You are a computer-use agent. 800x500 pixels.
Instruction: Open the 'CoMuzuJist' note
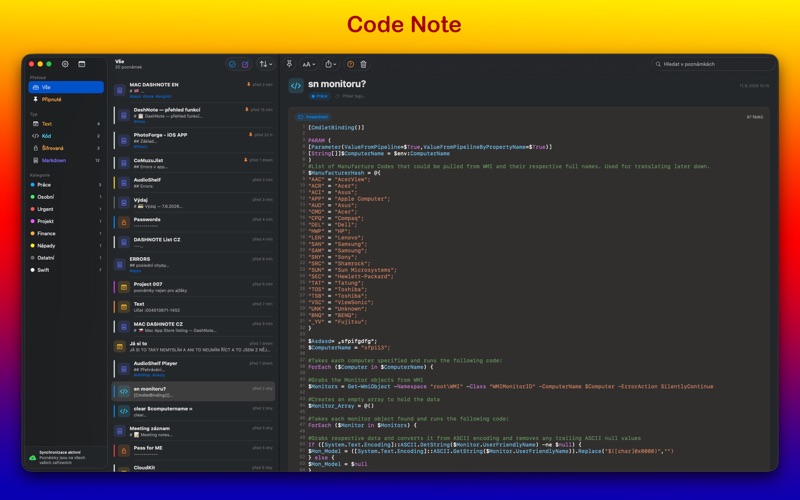[193, 163]
